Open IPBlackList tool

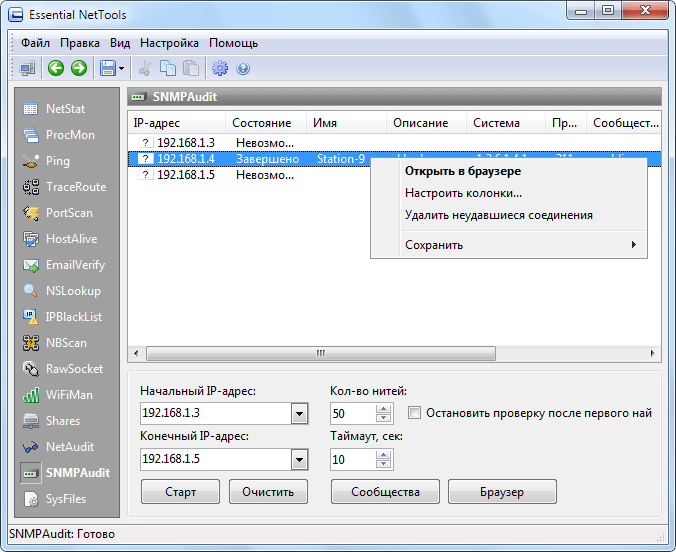(65, 317)
